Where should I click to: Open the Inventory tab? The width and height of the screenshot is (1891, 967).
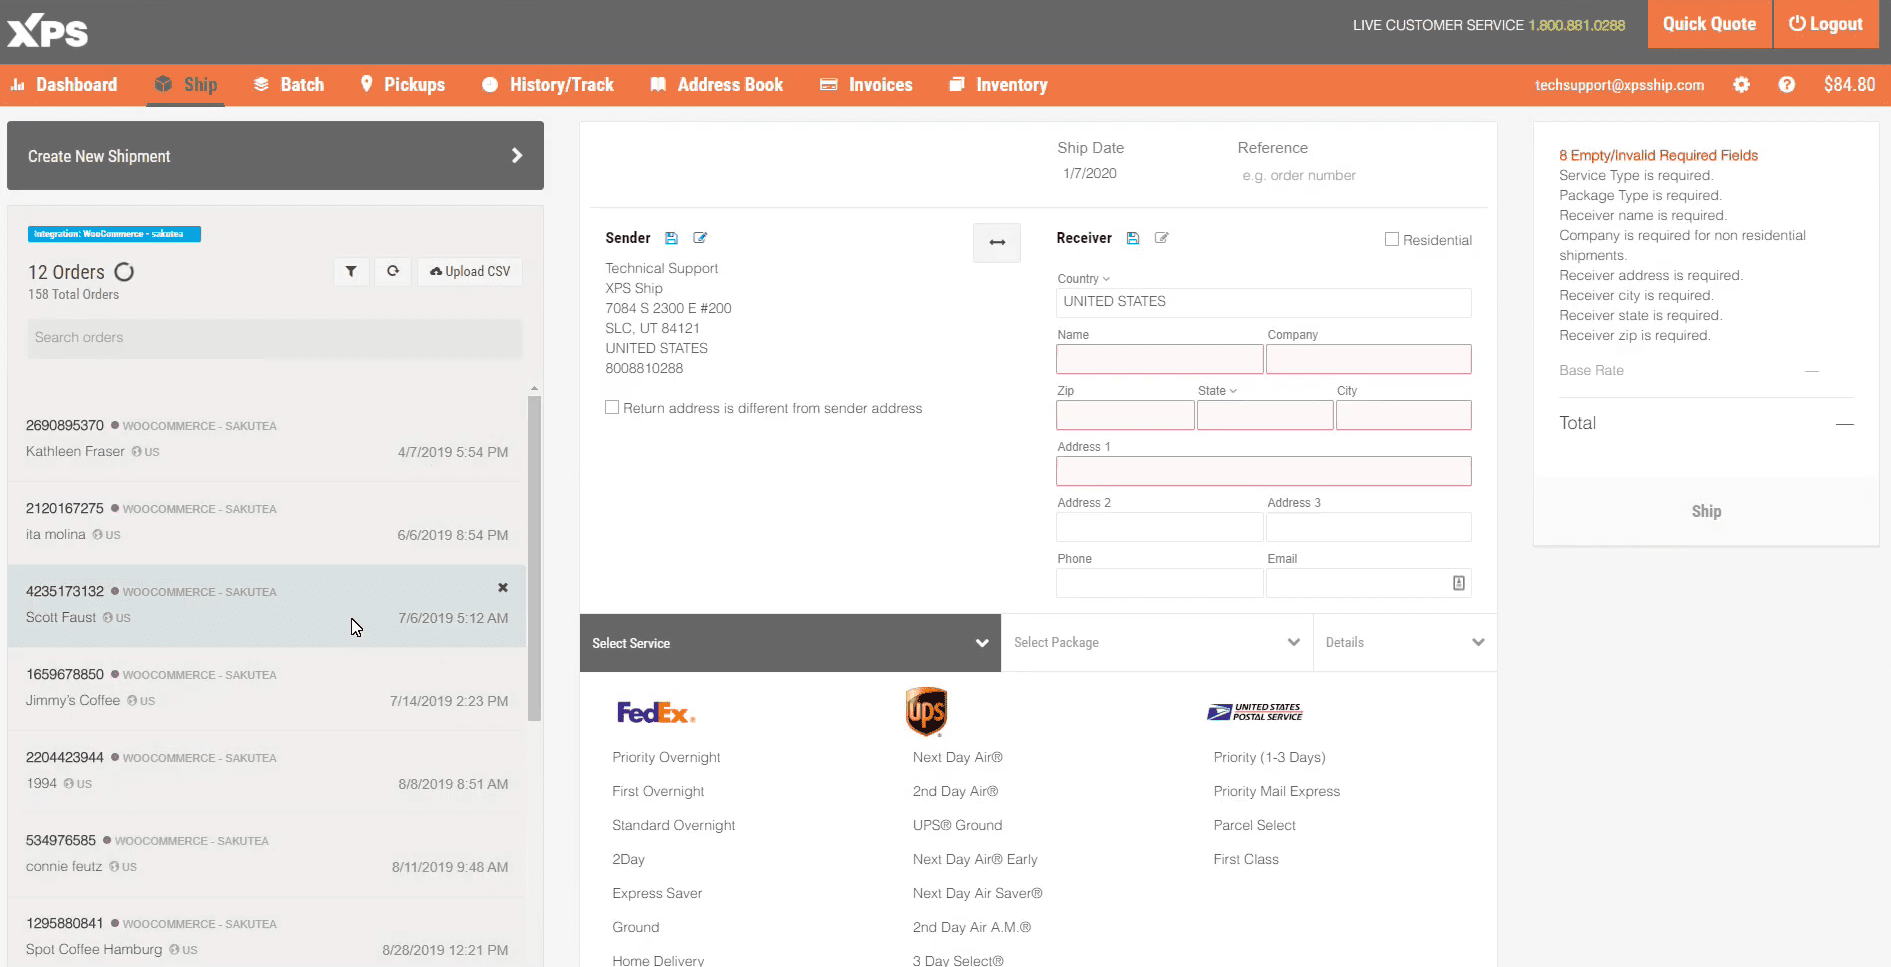click(998, 85)
